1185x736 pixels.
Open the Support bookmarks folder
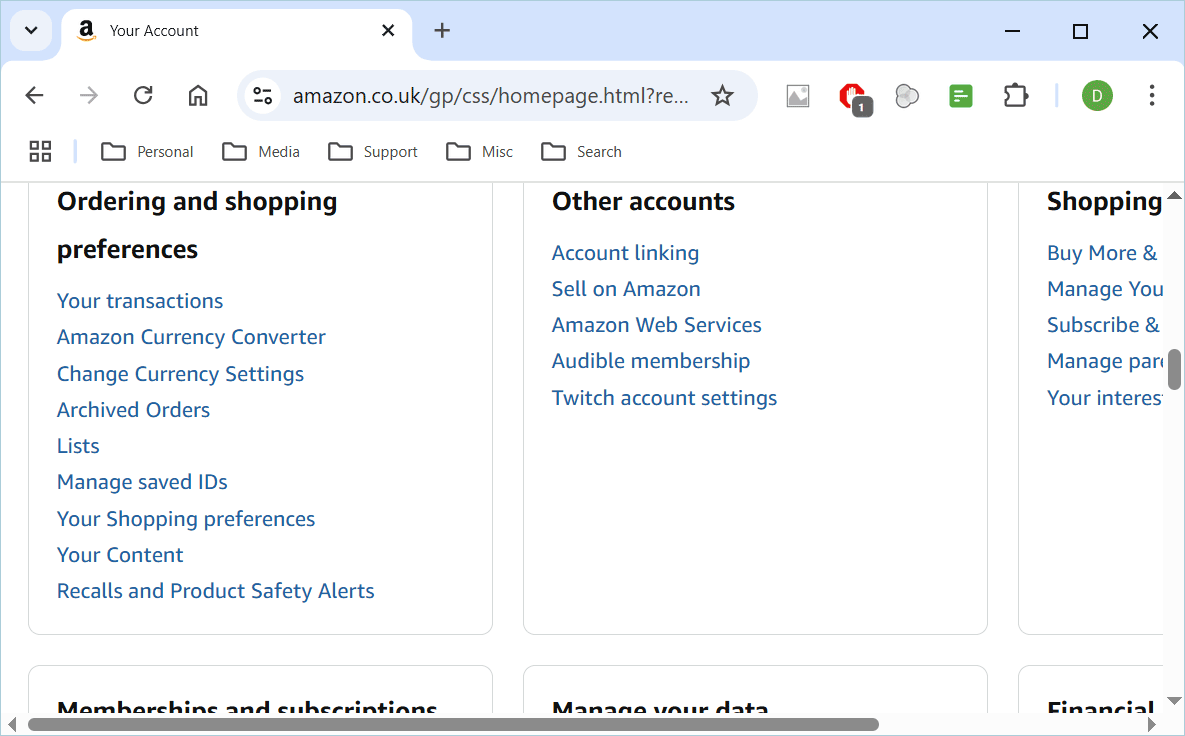click(x=373, y=151)
